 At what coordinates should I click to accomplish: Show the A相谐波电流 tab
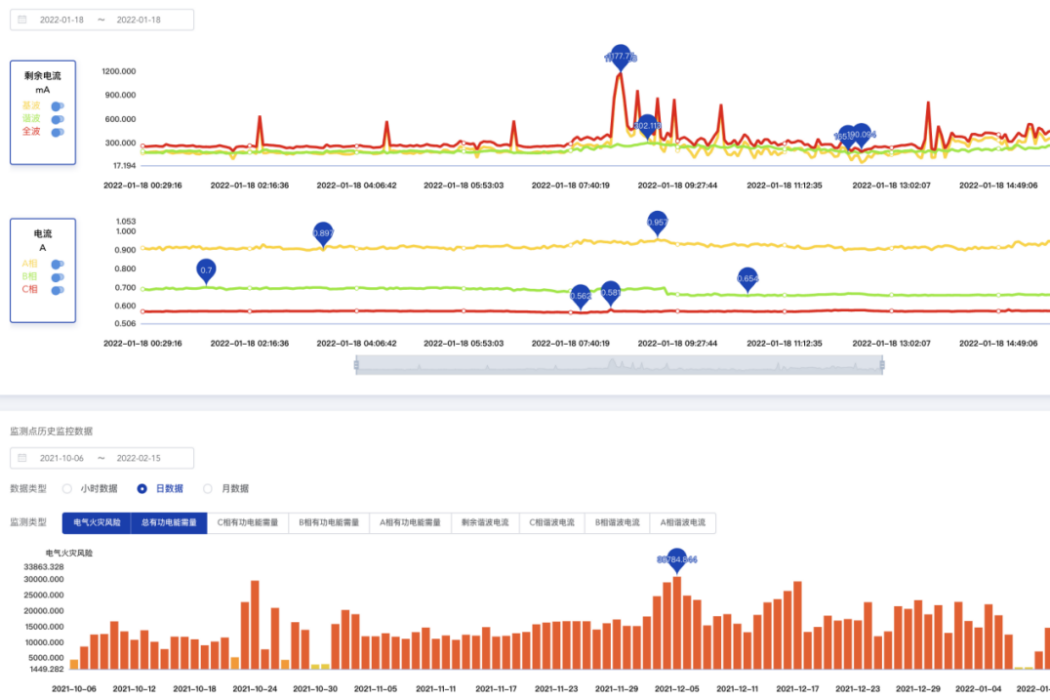click(682, 522)
